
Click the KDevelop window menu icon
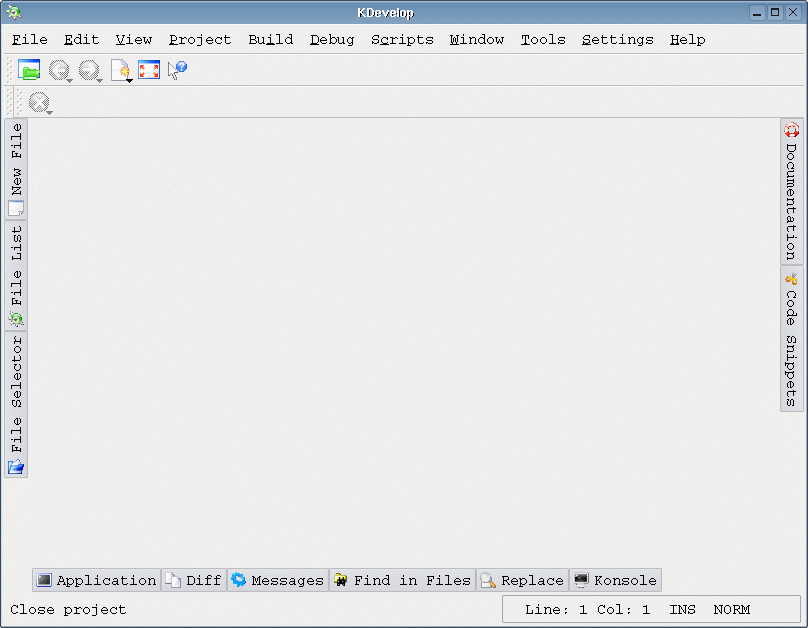click(x=14, y=12)
